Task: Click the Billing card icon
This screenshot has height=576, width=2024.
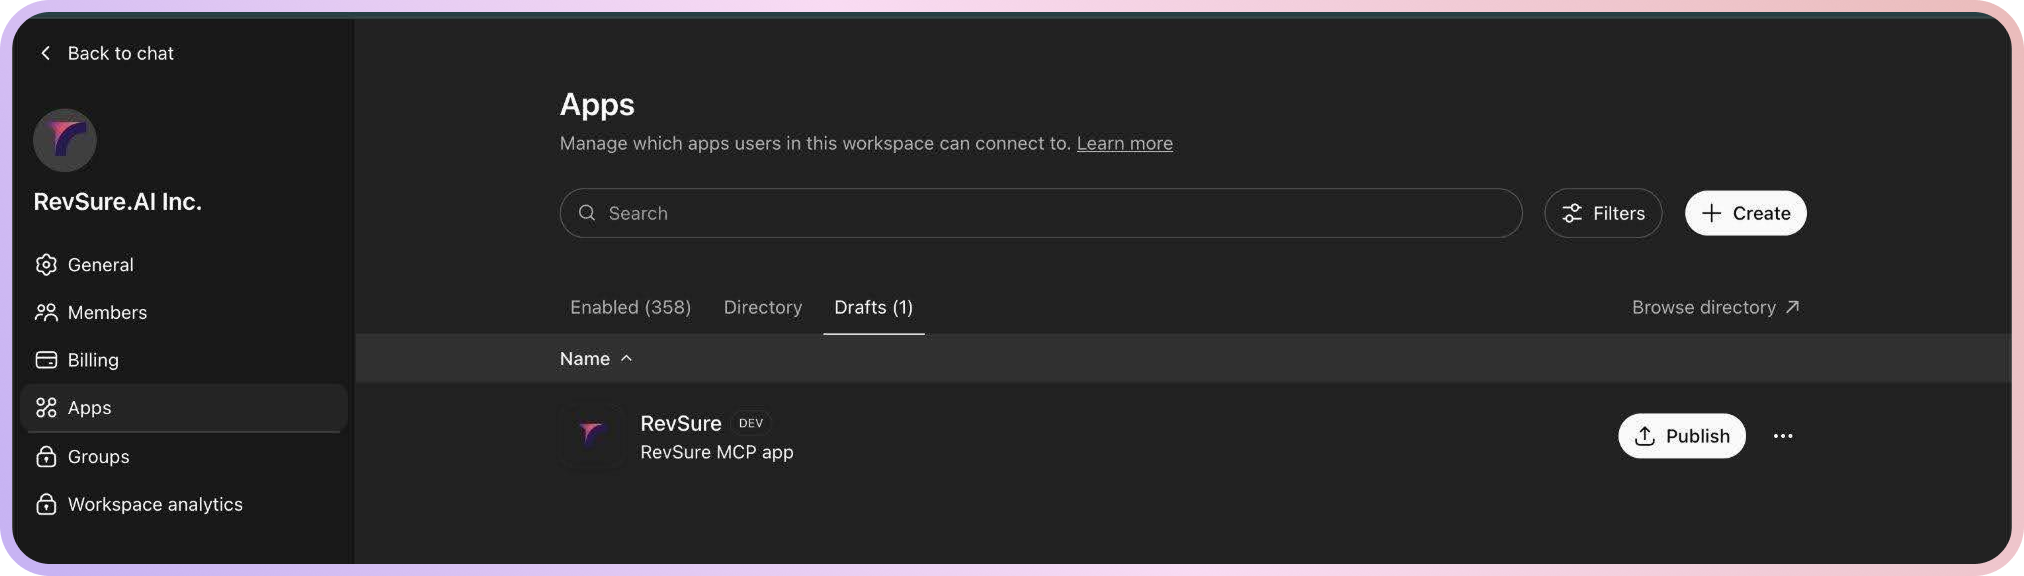Action: point(46,360)
